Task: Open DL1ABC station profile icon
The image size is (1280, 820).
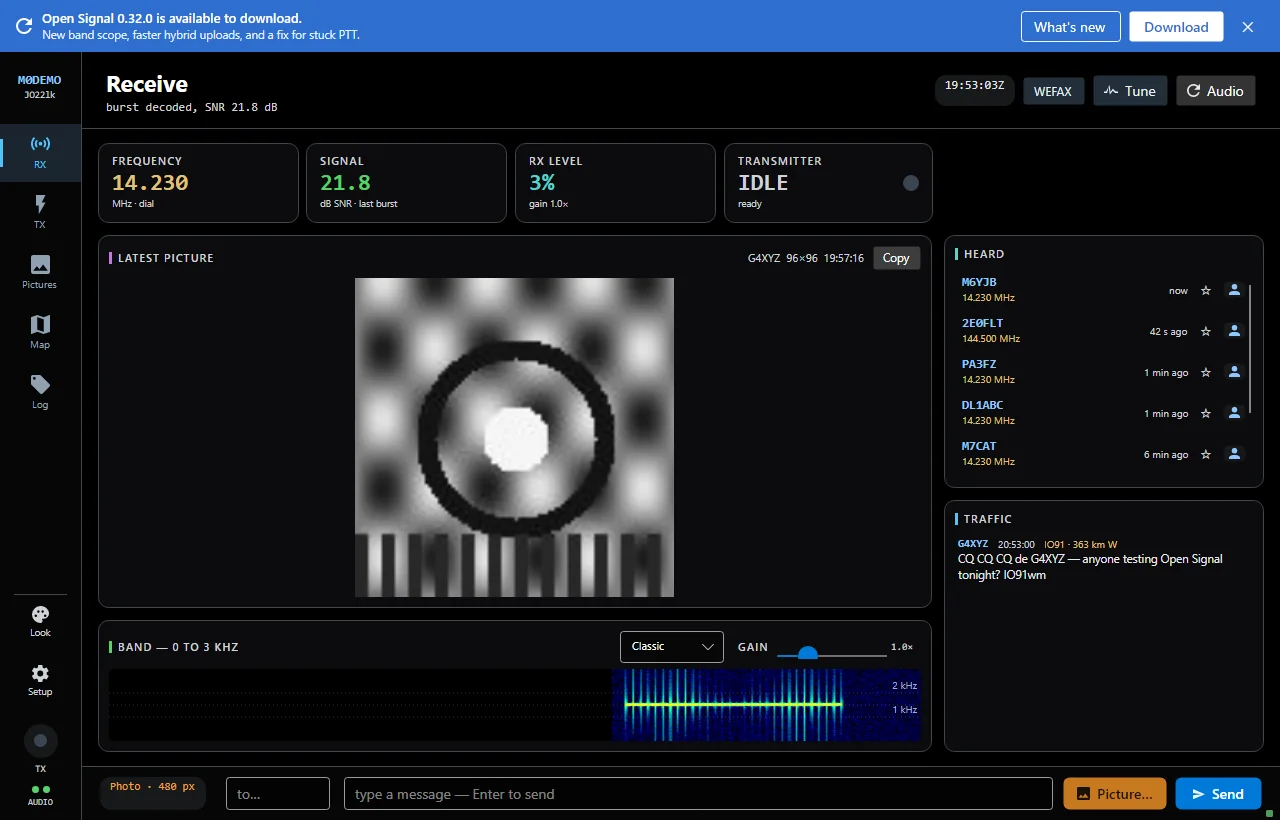Action: click(1234, 413)
